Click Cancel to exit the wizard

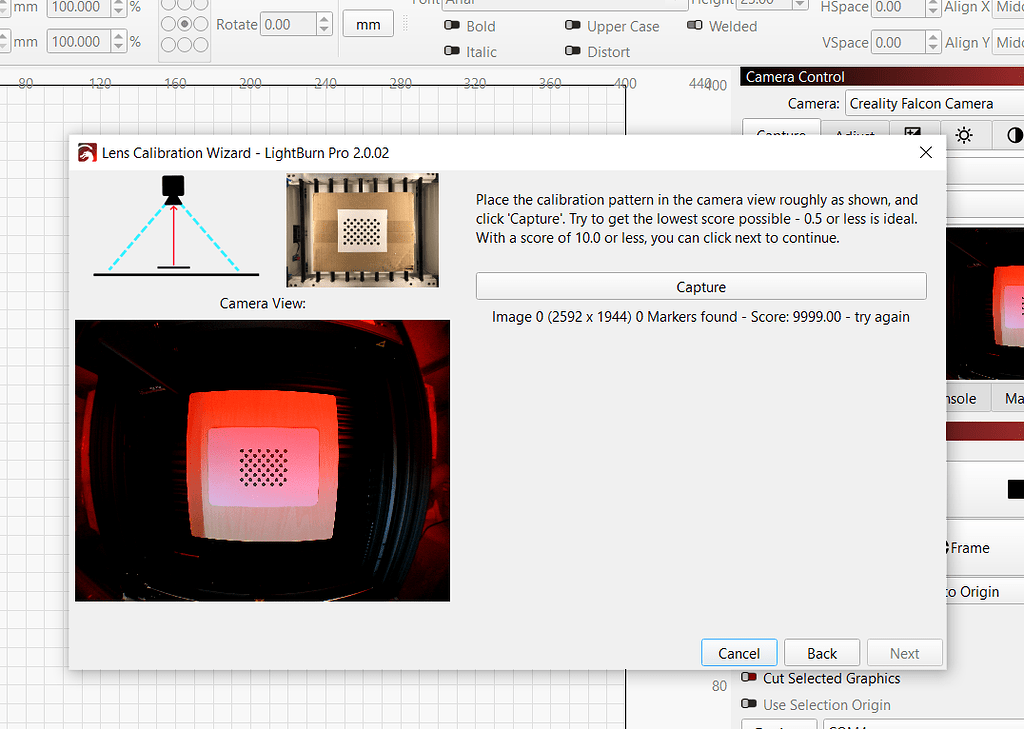pyautogui.click(x=739, y=652)
